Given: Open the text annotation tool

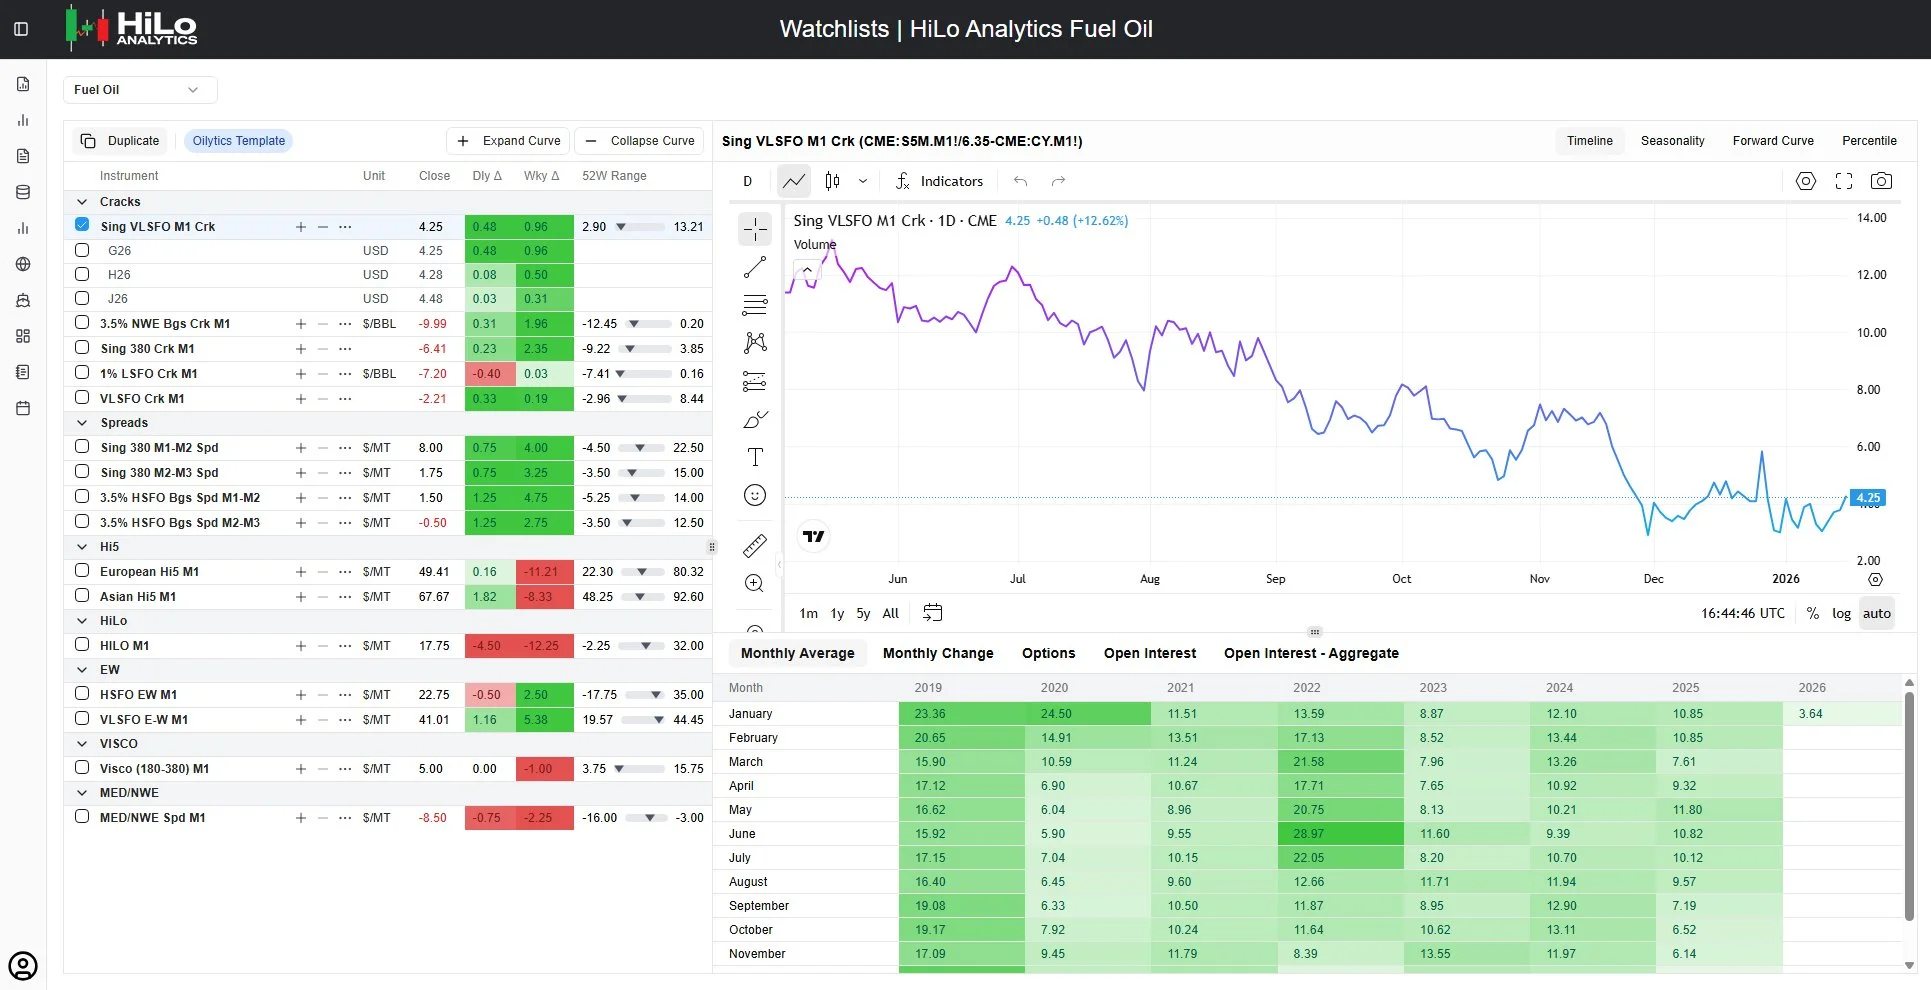Looking at the screenshot, I should pyautogui.click(x=755, y=457).
